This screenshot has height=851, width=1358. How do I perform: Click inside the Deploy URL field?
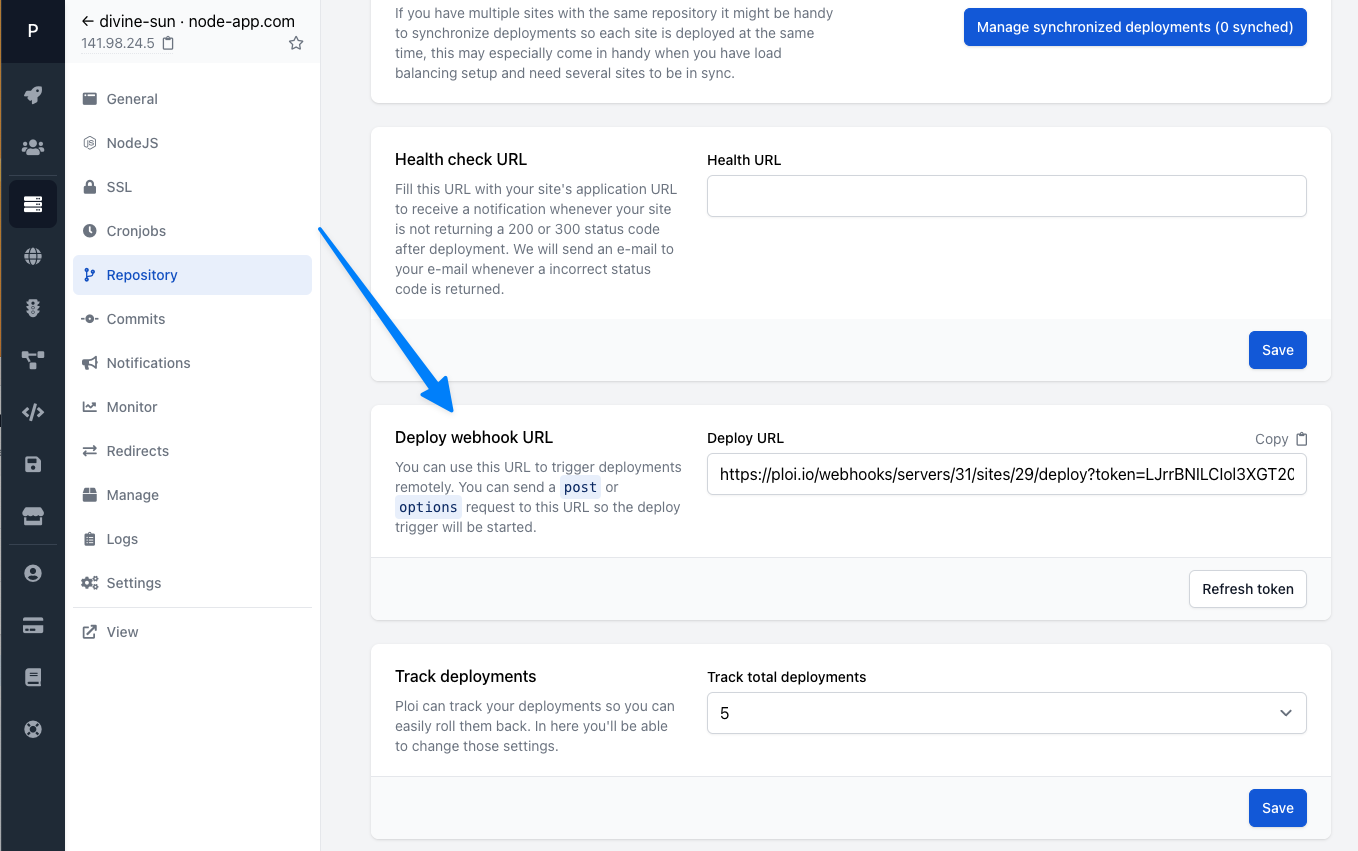pyautogui.click(x=1006, y=475)
